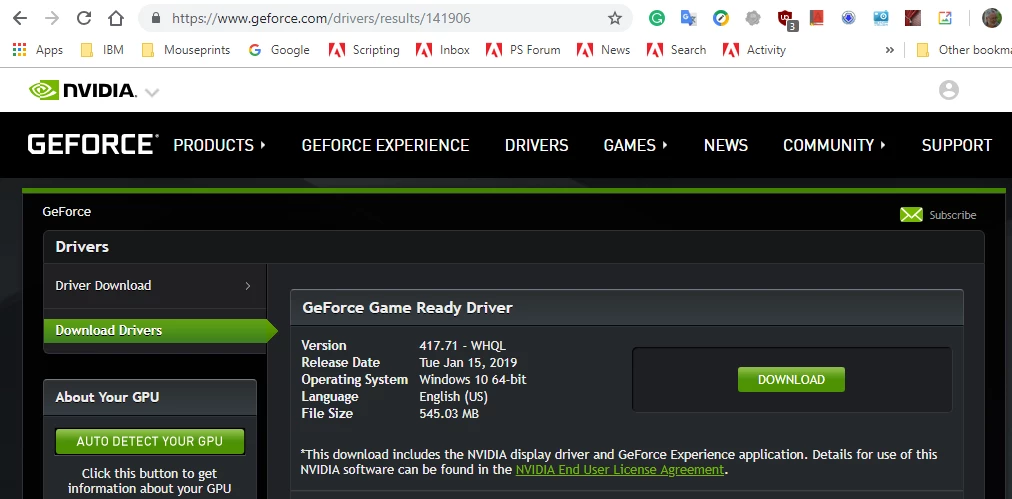Image resolution: width=1012 pixels, height=499 pixels.
Task: Click the green Subscribe envelope icon
Action: (911, 215)
